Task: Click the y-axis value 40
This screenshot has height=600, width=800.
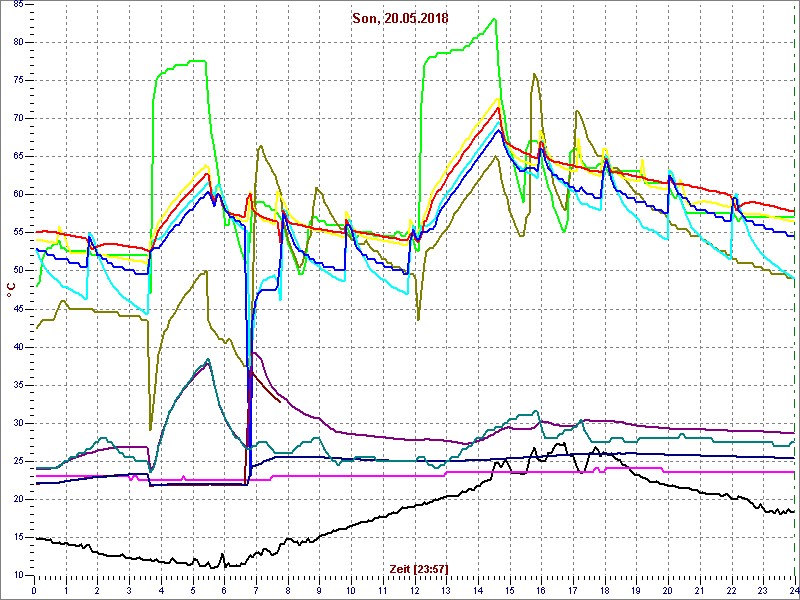Action: pos(17,347)
